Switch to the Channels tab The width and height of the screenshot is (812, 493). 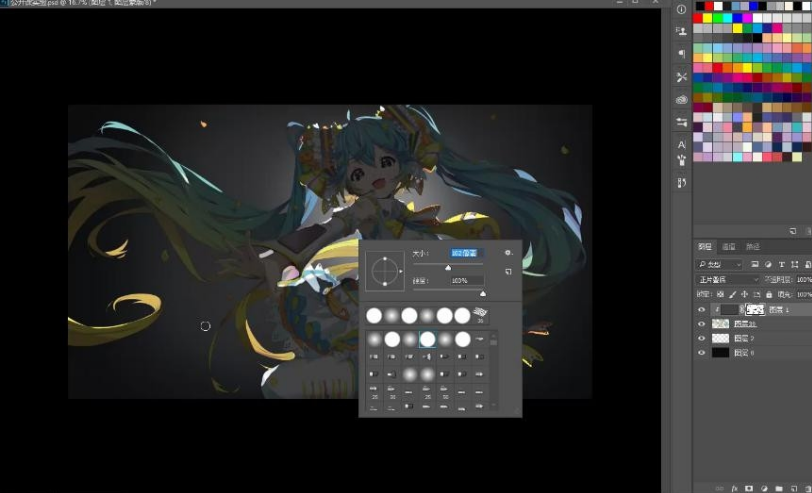[729, 246]
